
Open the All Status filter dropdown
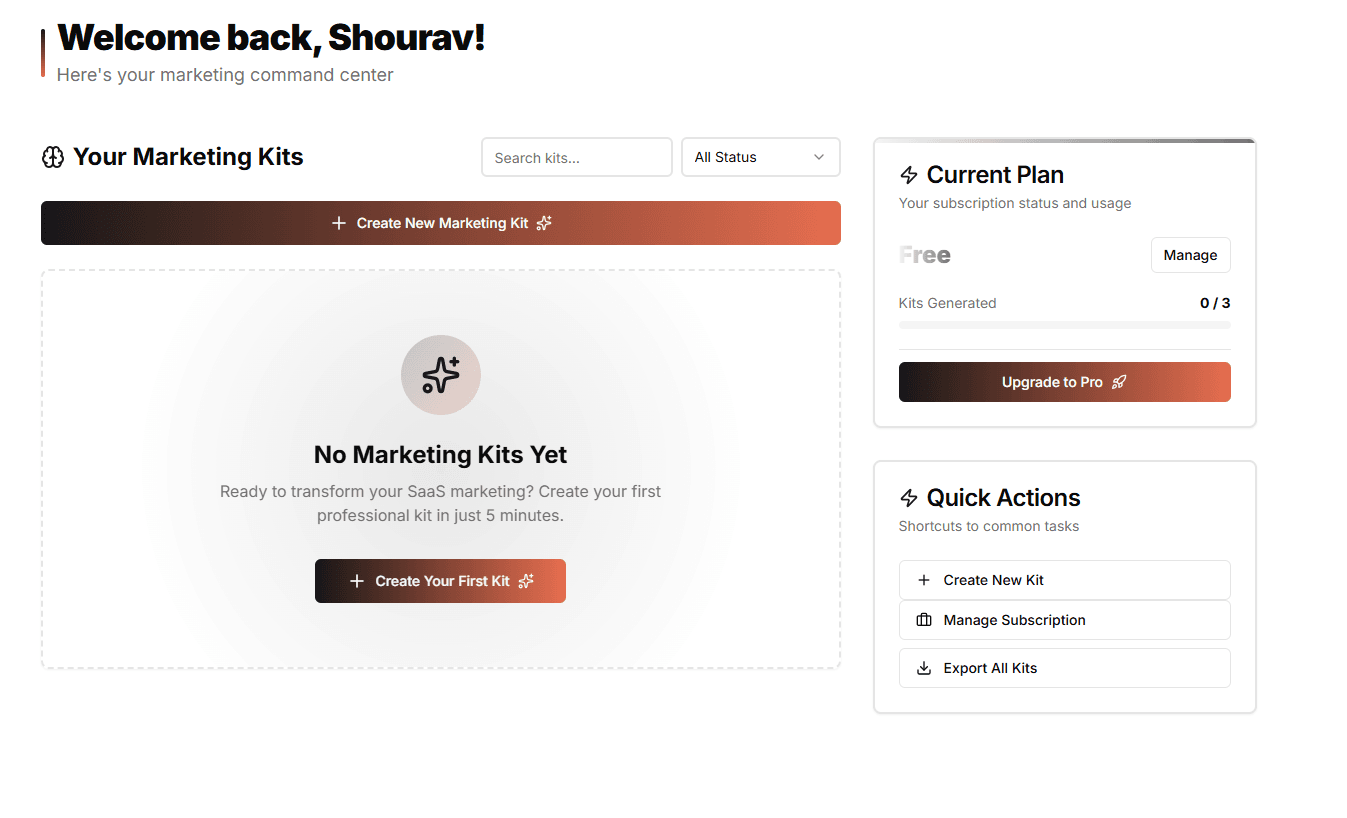(760, 157)
